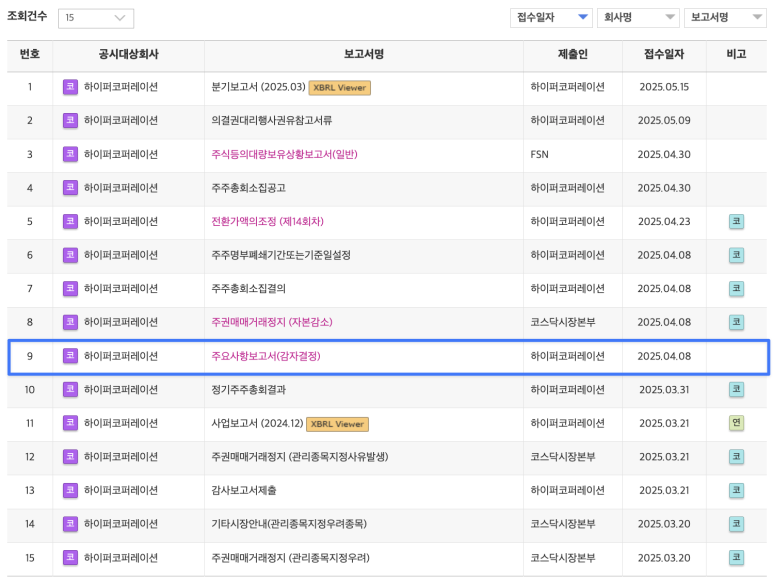Click the purple 코 icon in row 8
The width and height of the screenshot is (773, 581).
pyautogui.click(x=70, y=322)
